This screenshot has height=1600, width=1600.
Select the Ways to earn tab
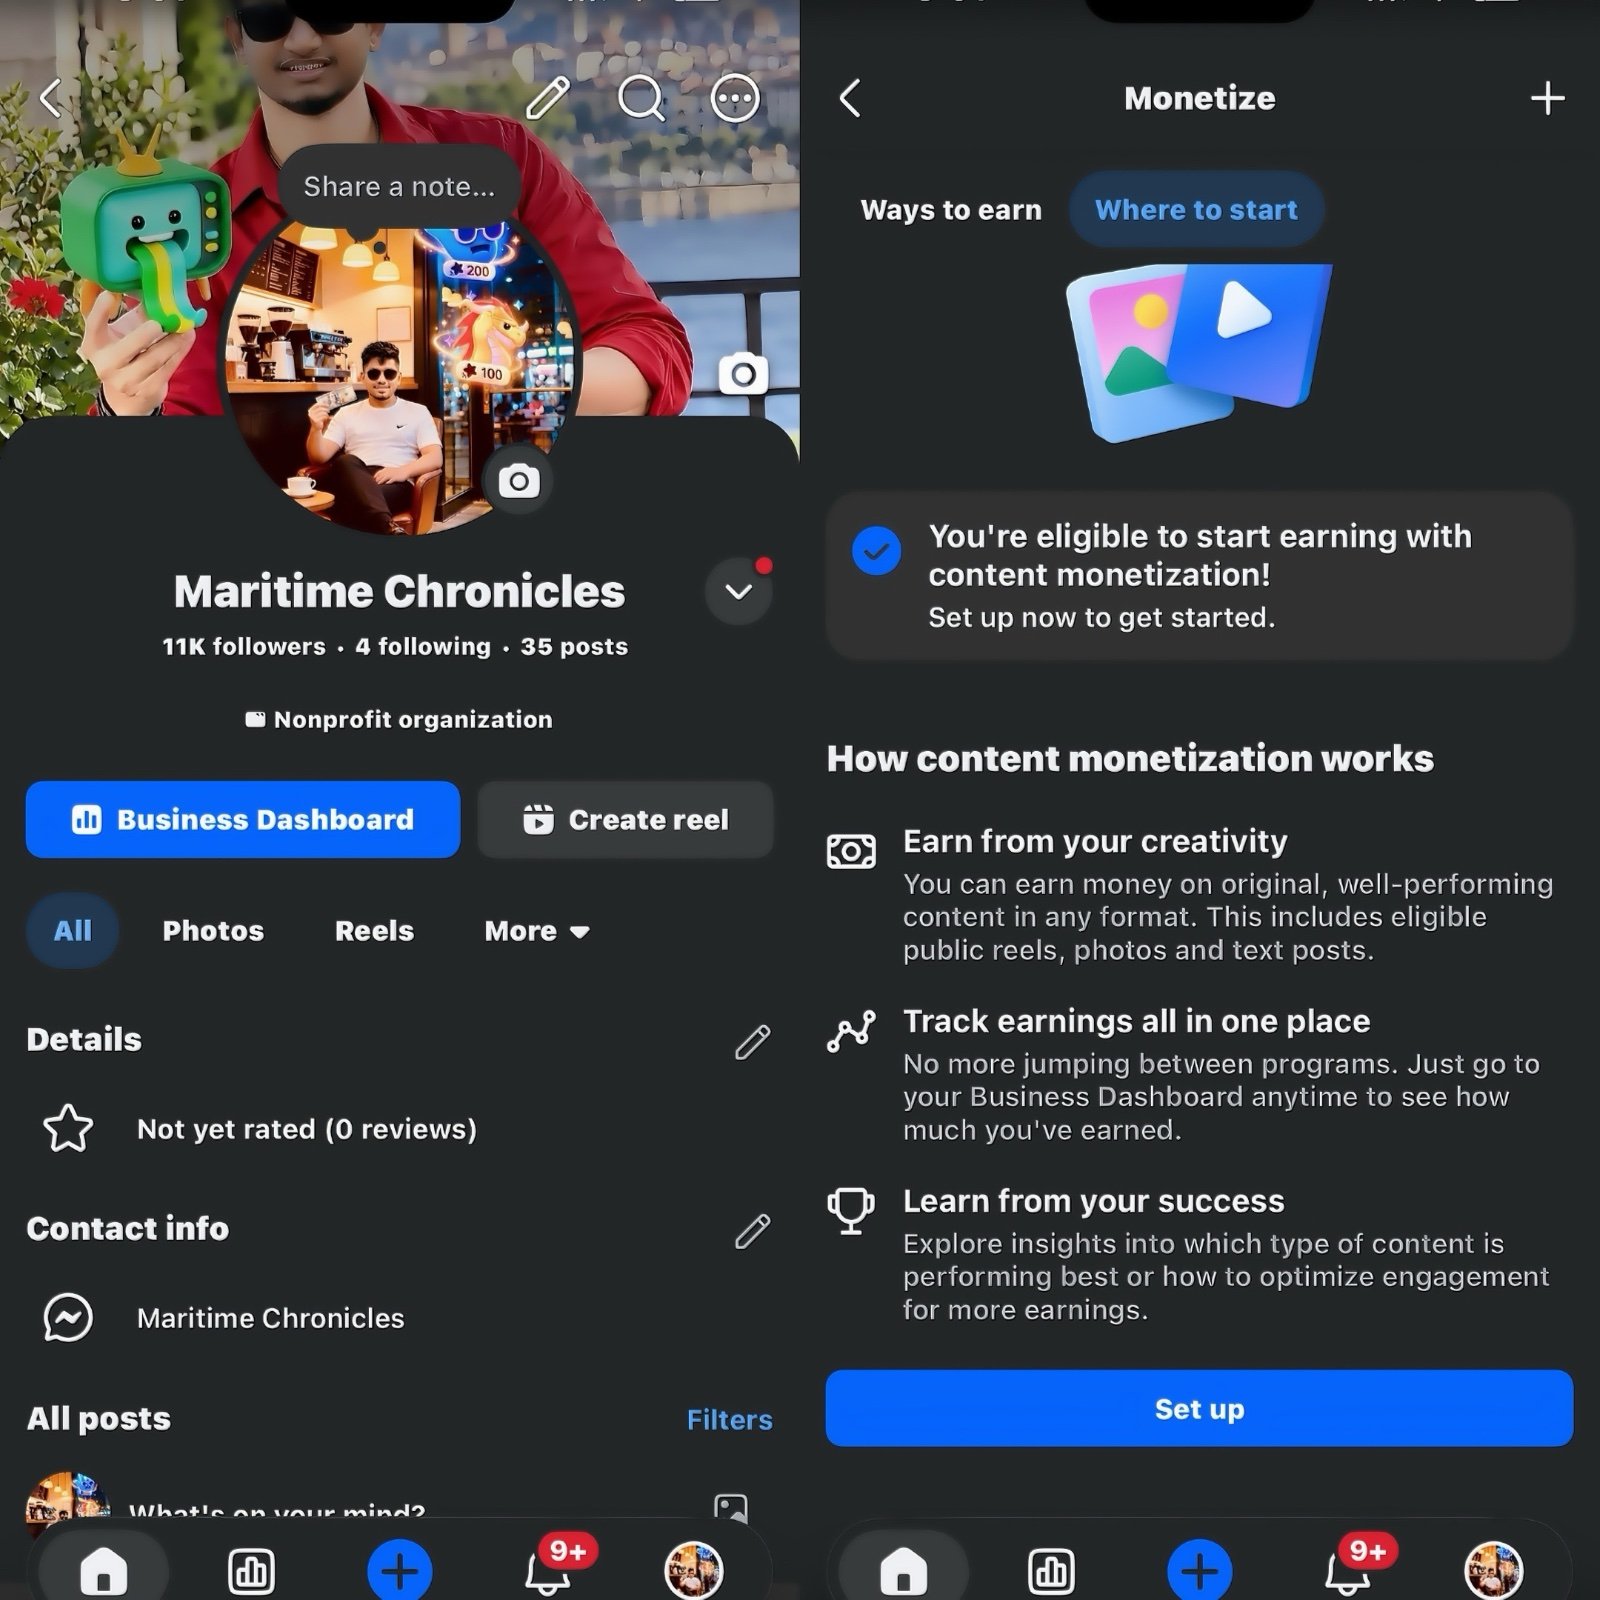click(x=951, y=210)
